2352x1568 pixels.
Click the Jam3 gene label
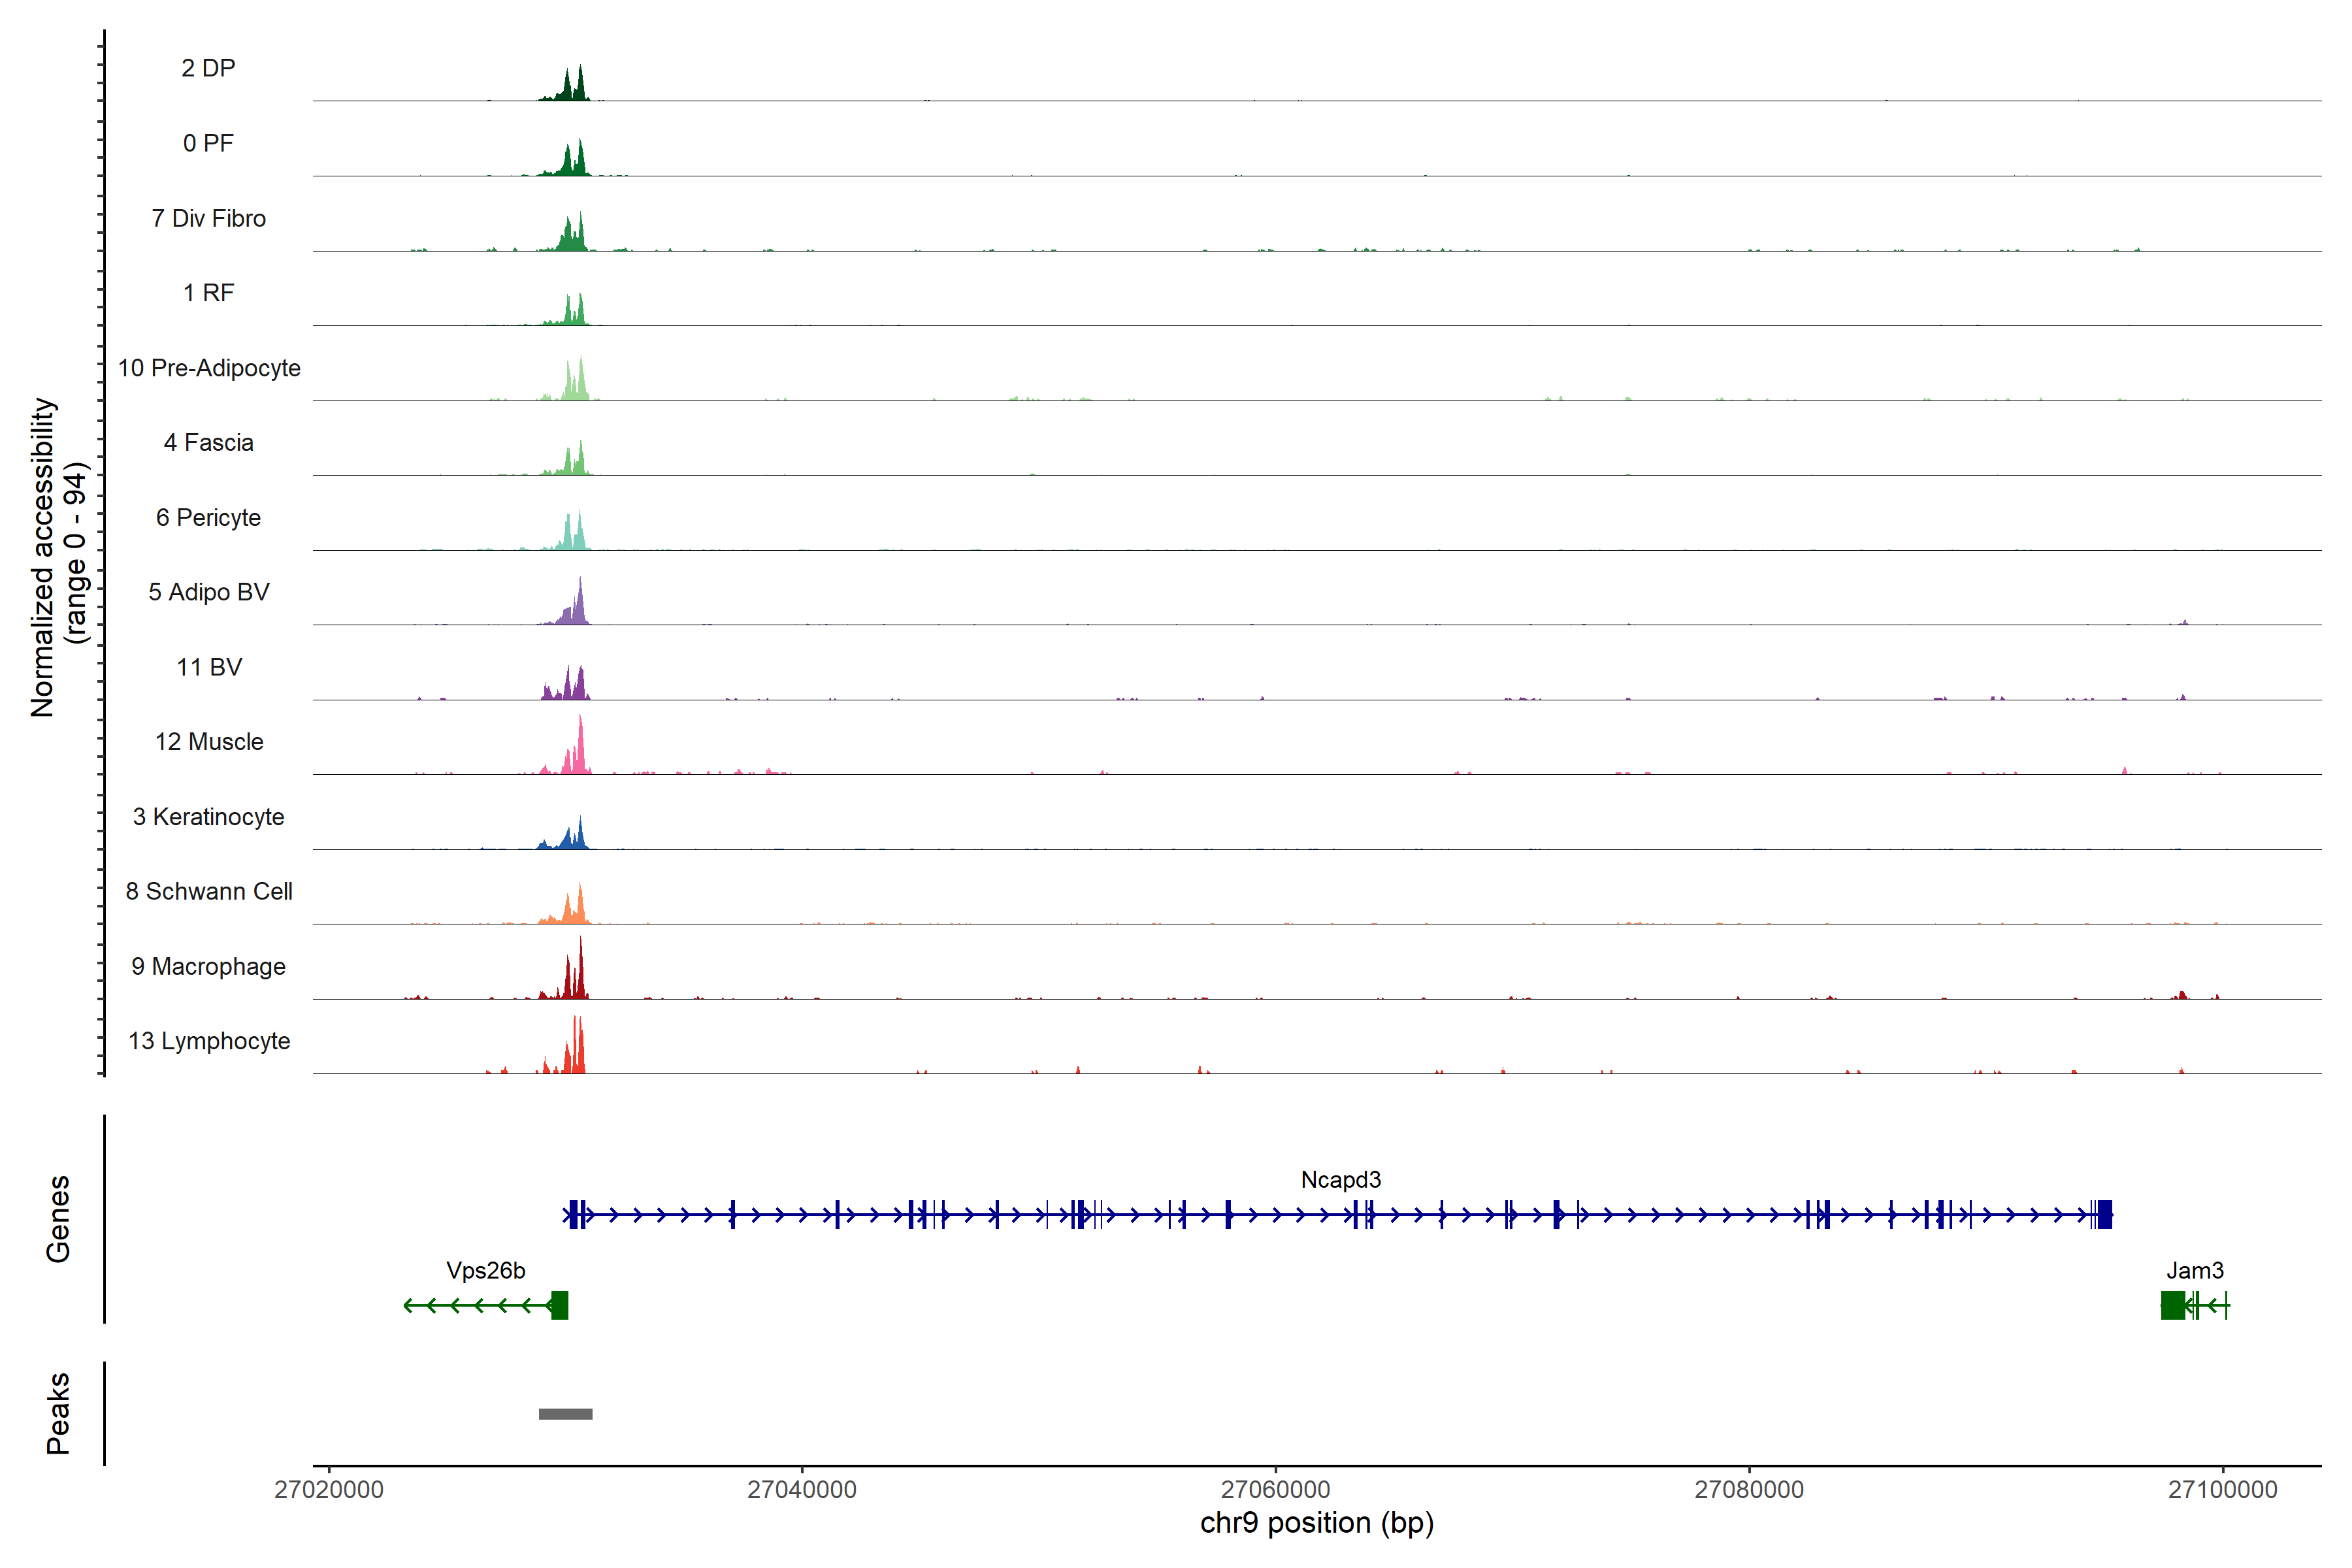point(2194,1270)
